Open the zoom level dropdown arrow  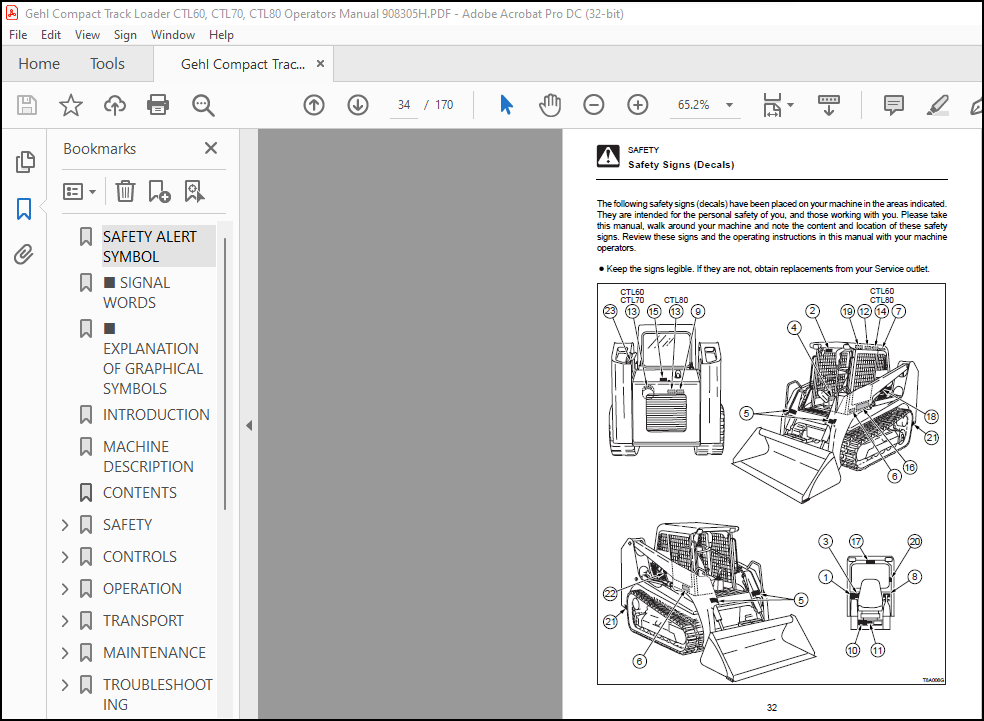pyautogui.click(x=729, y=105)
